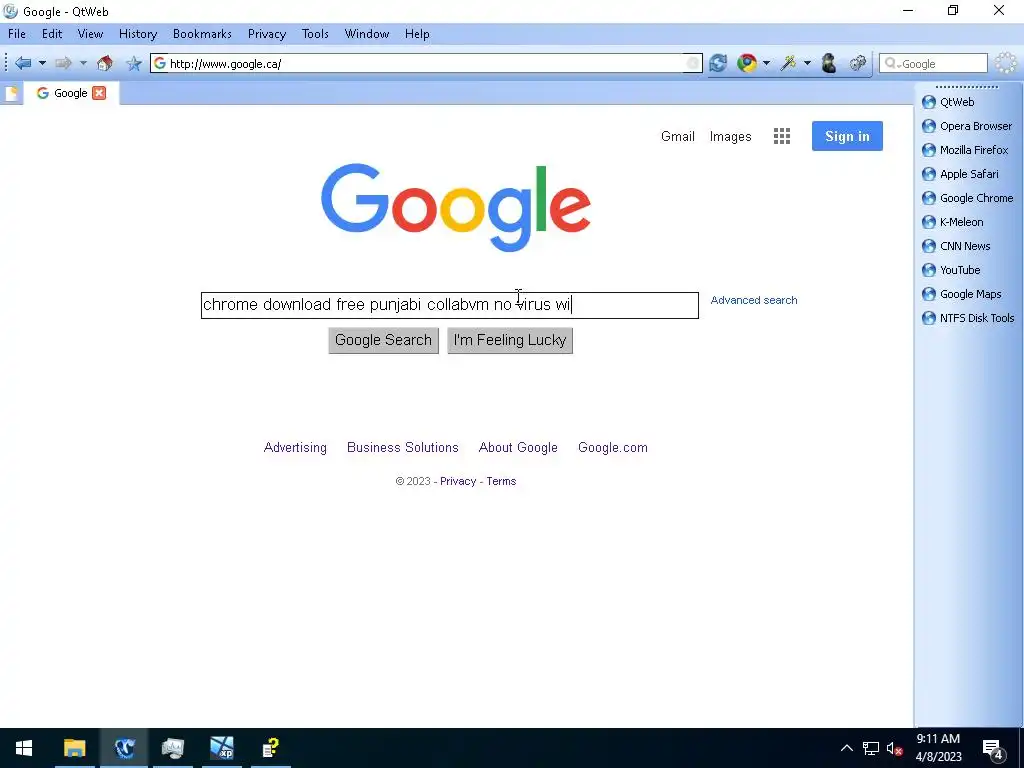Open the notification center icon

click(x=993, y=749)
